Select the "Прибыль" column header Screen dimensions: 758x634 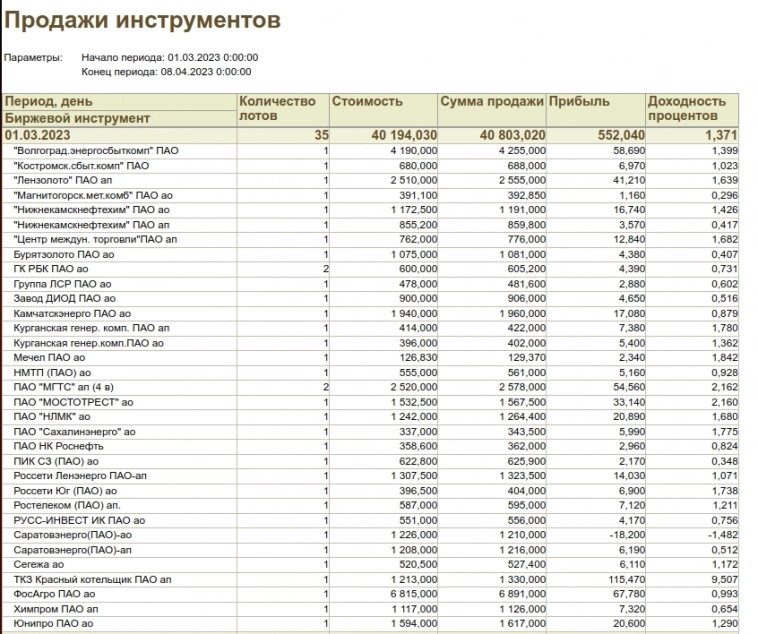[576, 102]
